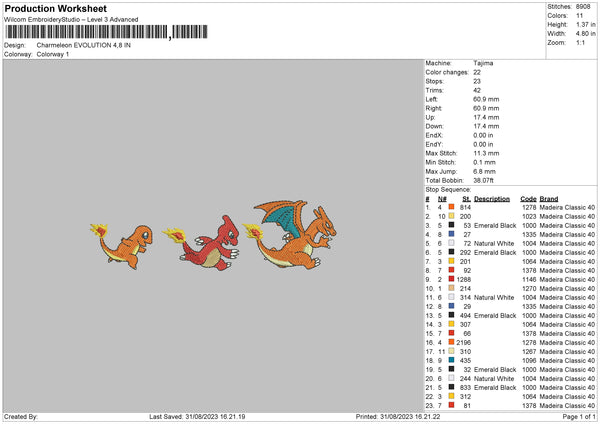Click the barcode under the worksheet title
600x424 pixels.
click(106, 32)
